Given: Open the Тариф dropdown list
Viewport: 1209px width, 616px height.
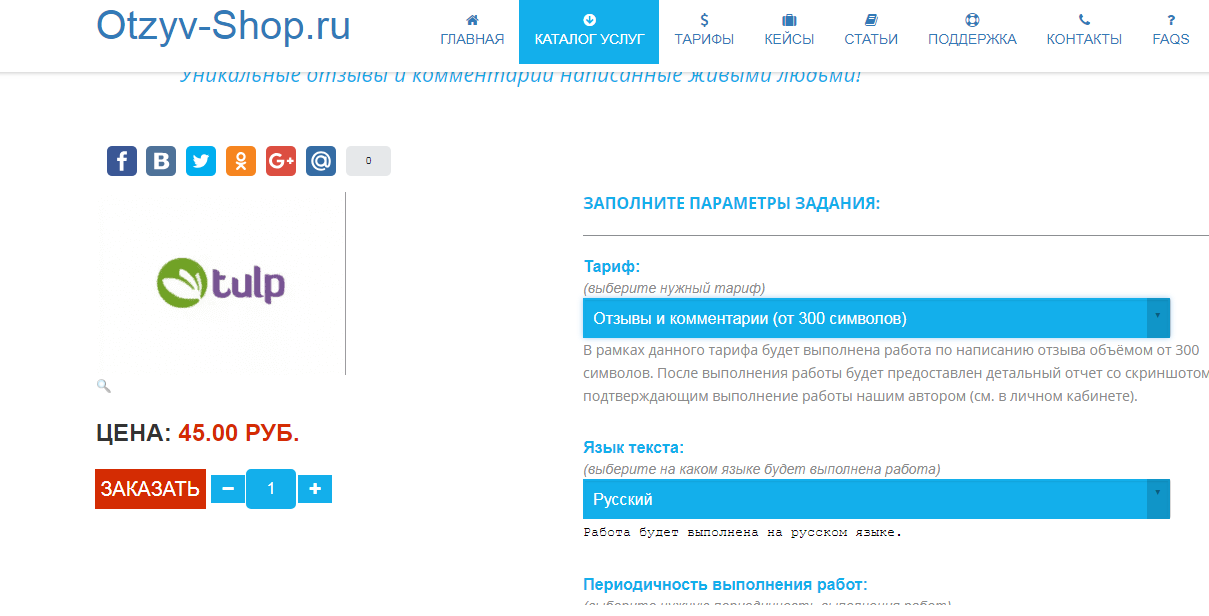Looking at the screenshot, I should pos(876,318).
